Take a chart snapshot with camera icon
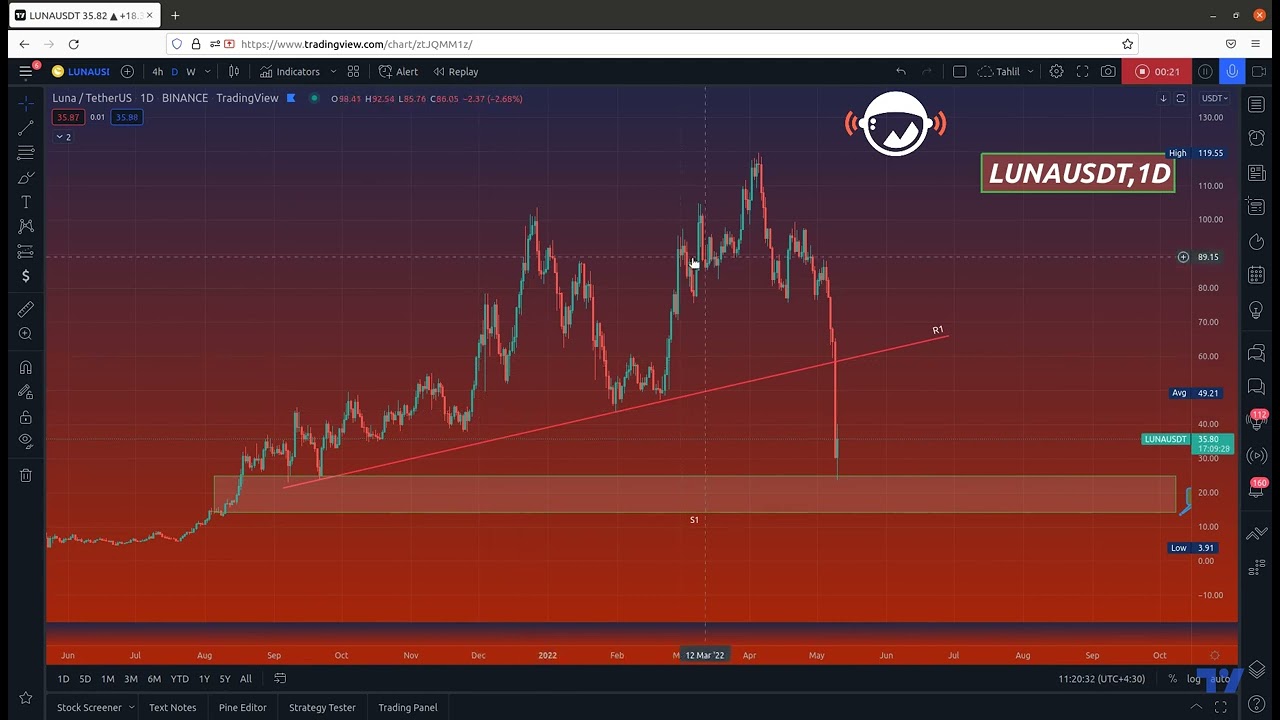Image resolution: width=1280 pixels, height=720 pixels. pos(1108,71)
